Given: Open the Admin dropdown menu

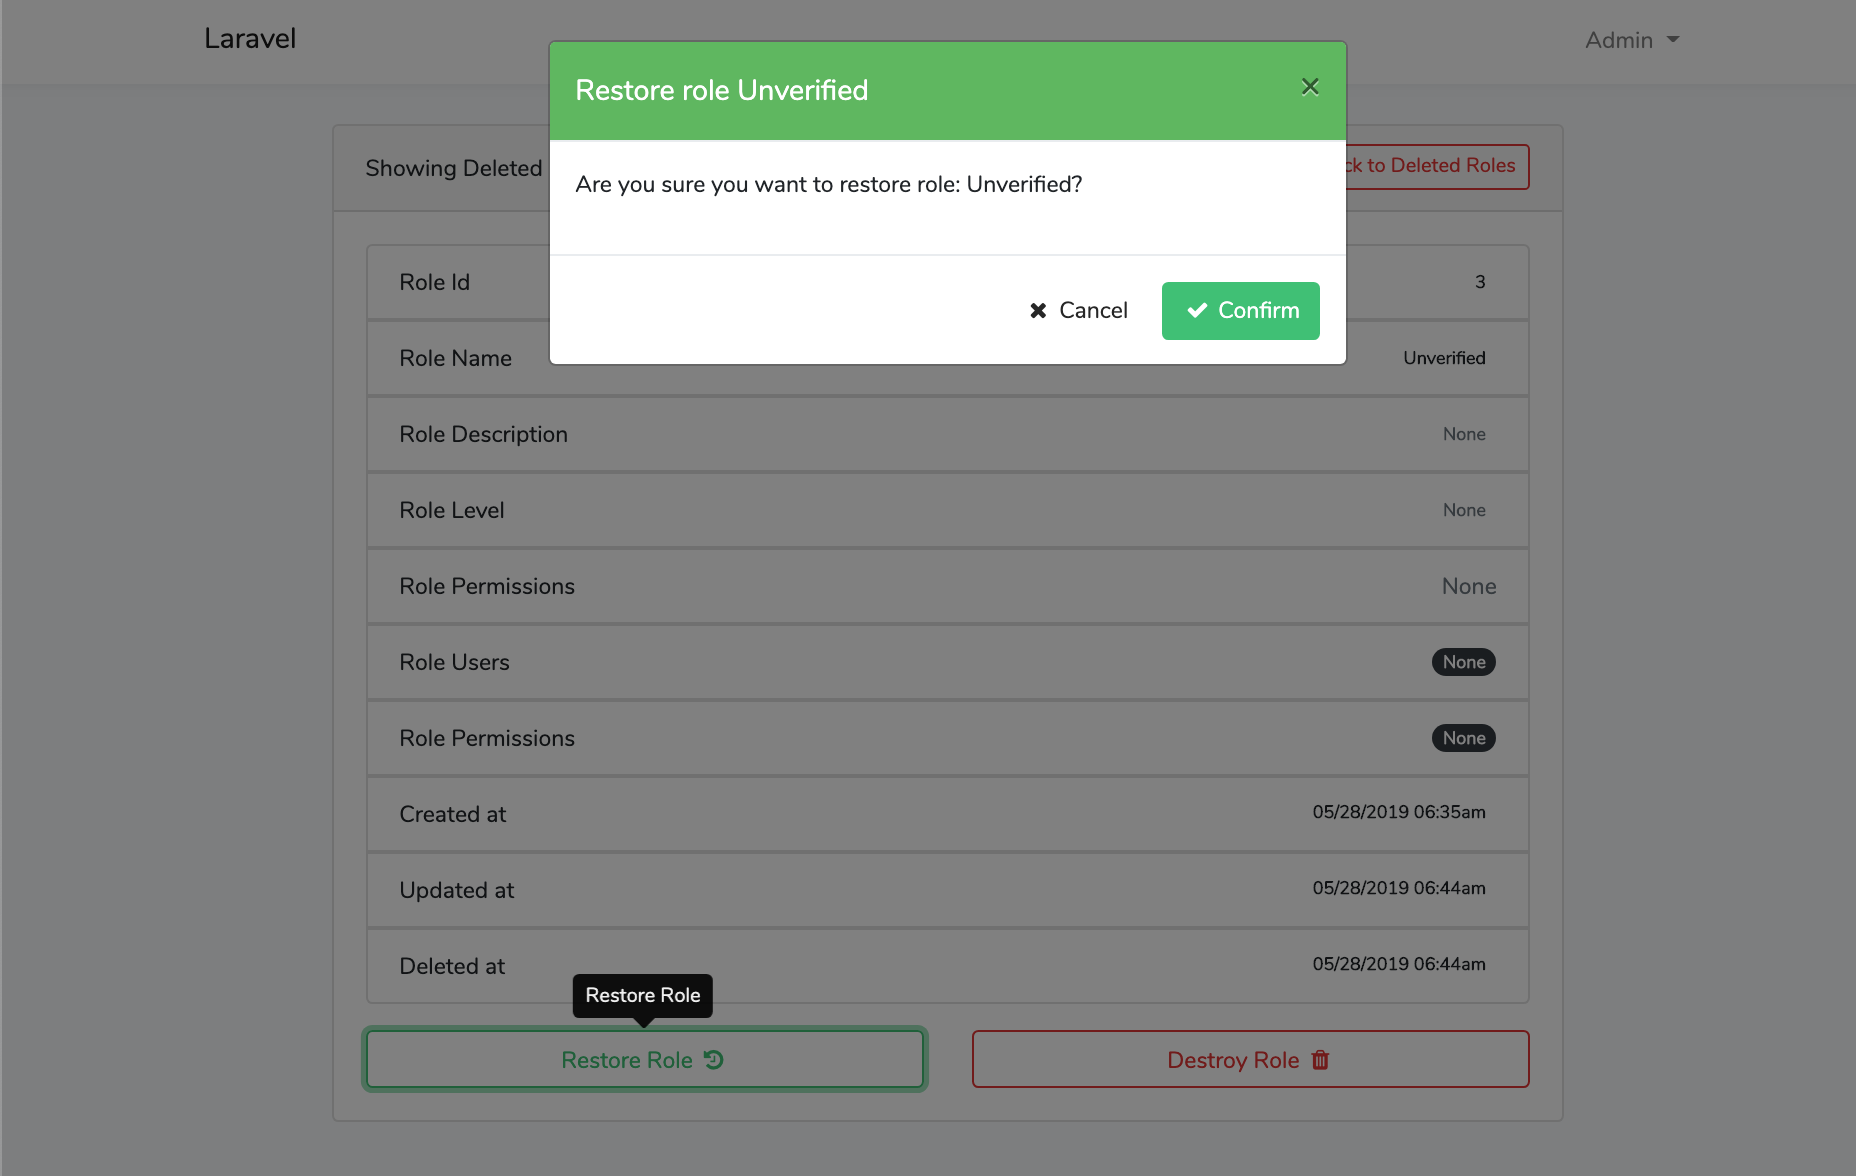Looking at the screenshot, I should point(1631,40).
